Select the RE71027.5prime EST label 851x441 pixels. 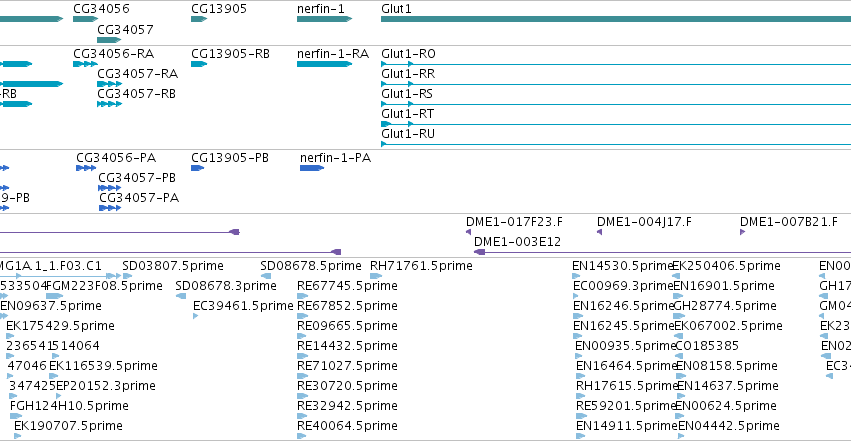[x=347, y=366]
